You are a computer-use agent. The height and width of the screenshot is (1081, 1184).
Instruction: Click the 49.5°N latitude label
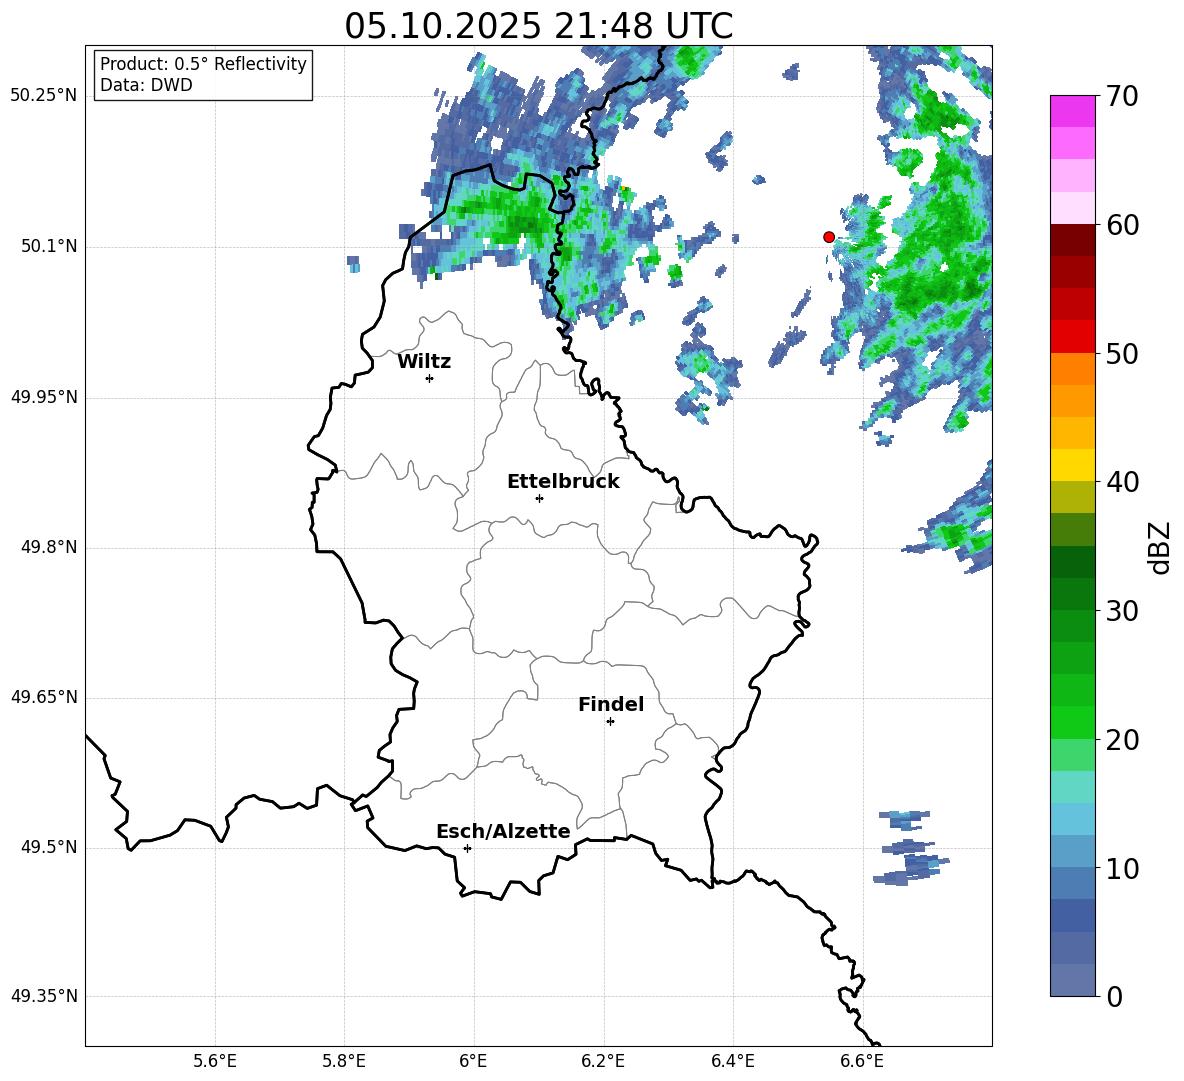[49, 847]
